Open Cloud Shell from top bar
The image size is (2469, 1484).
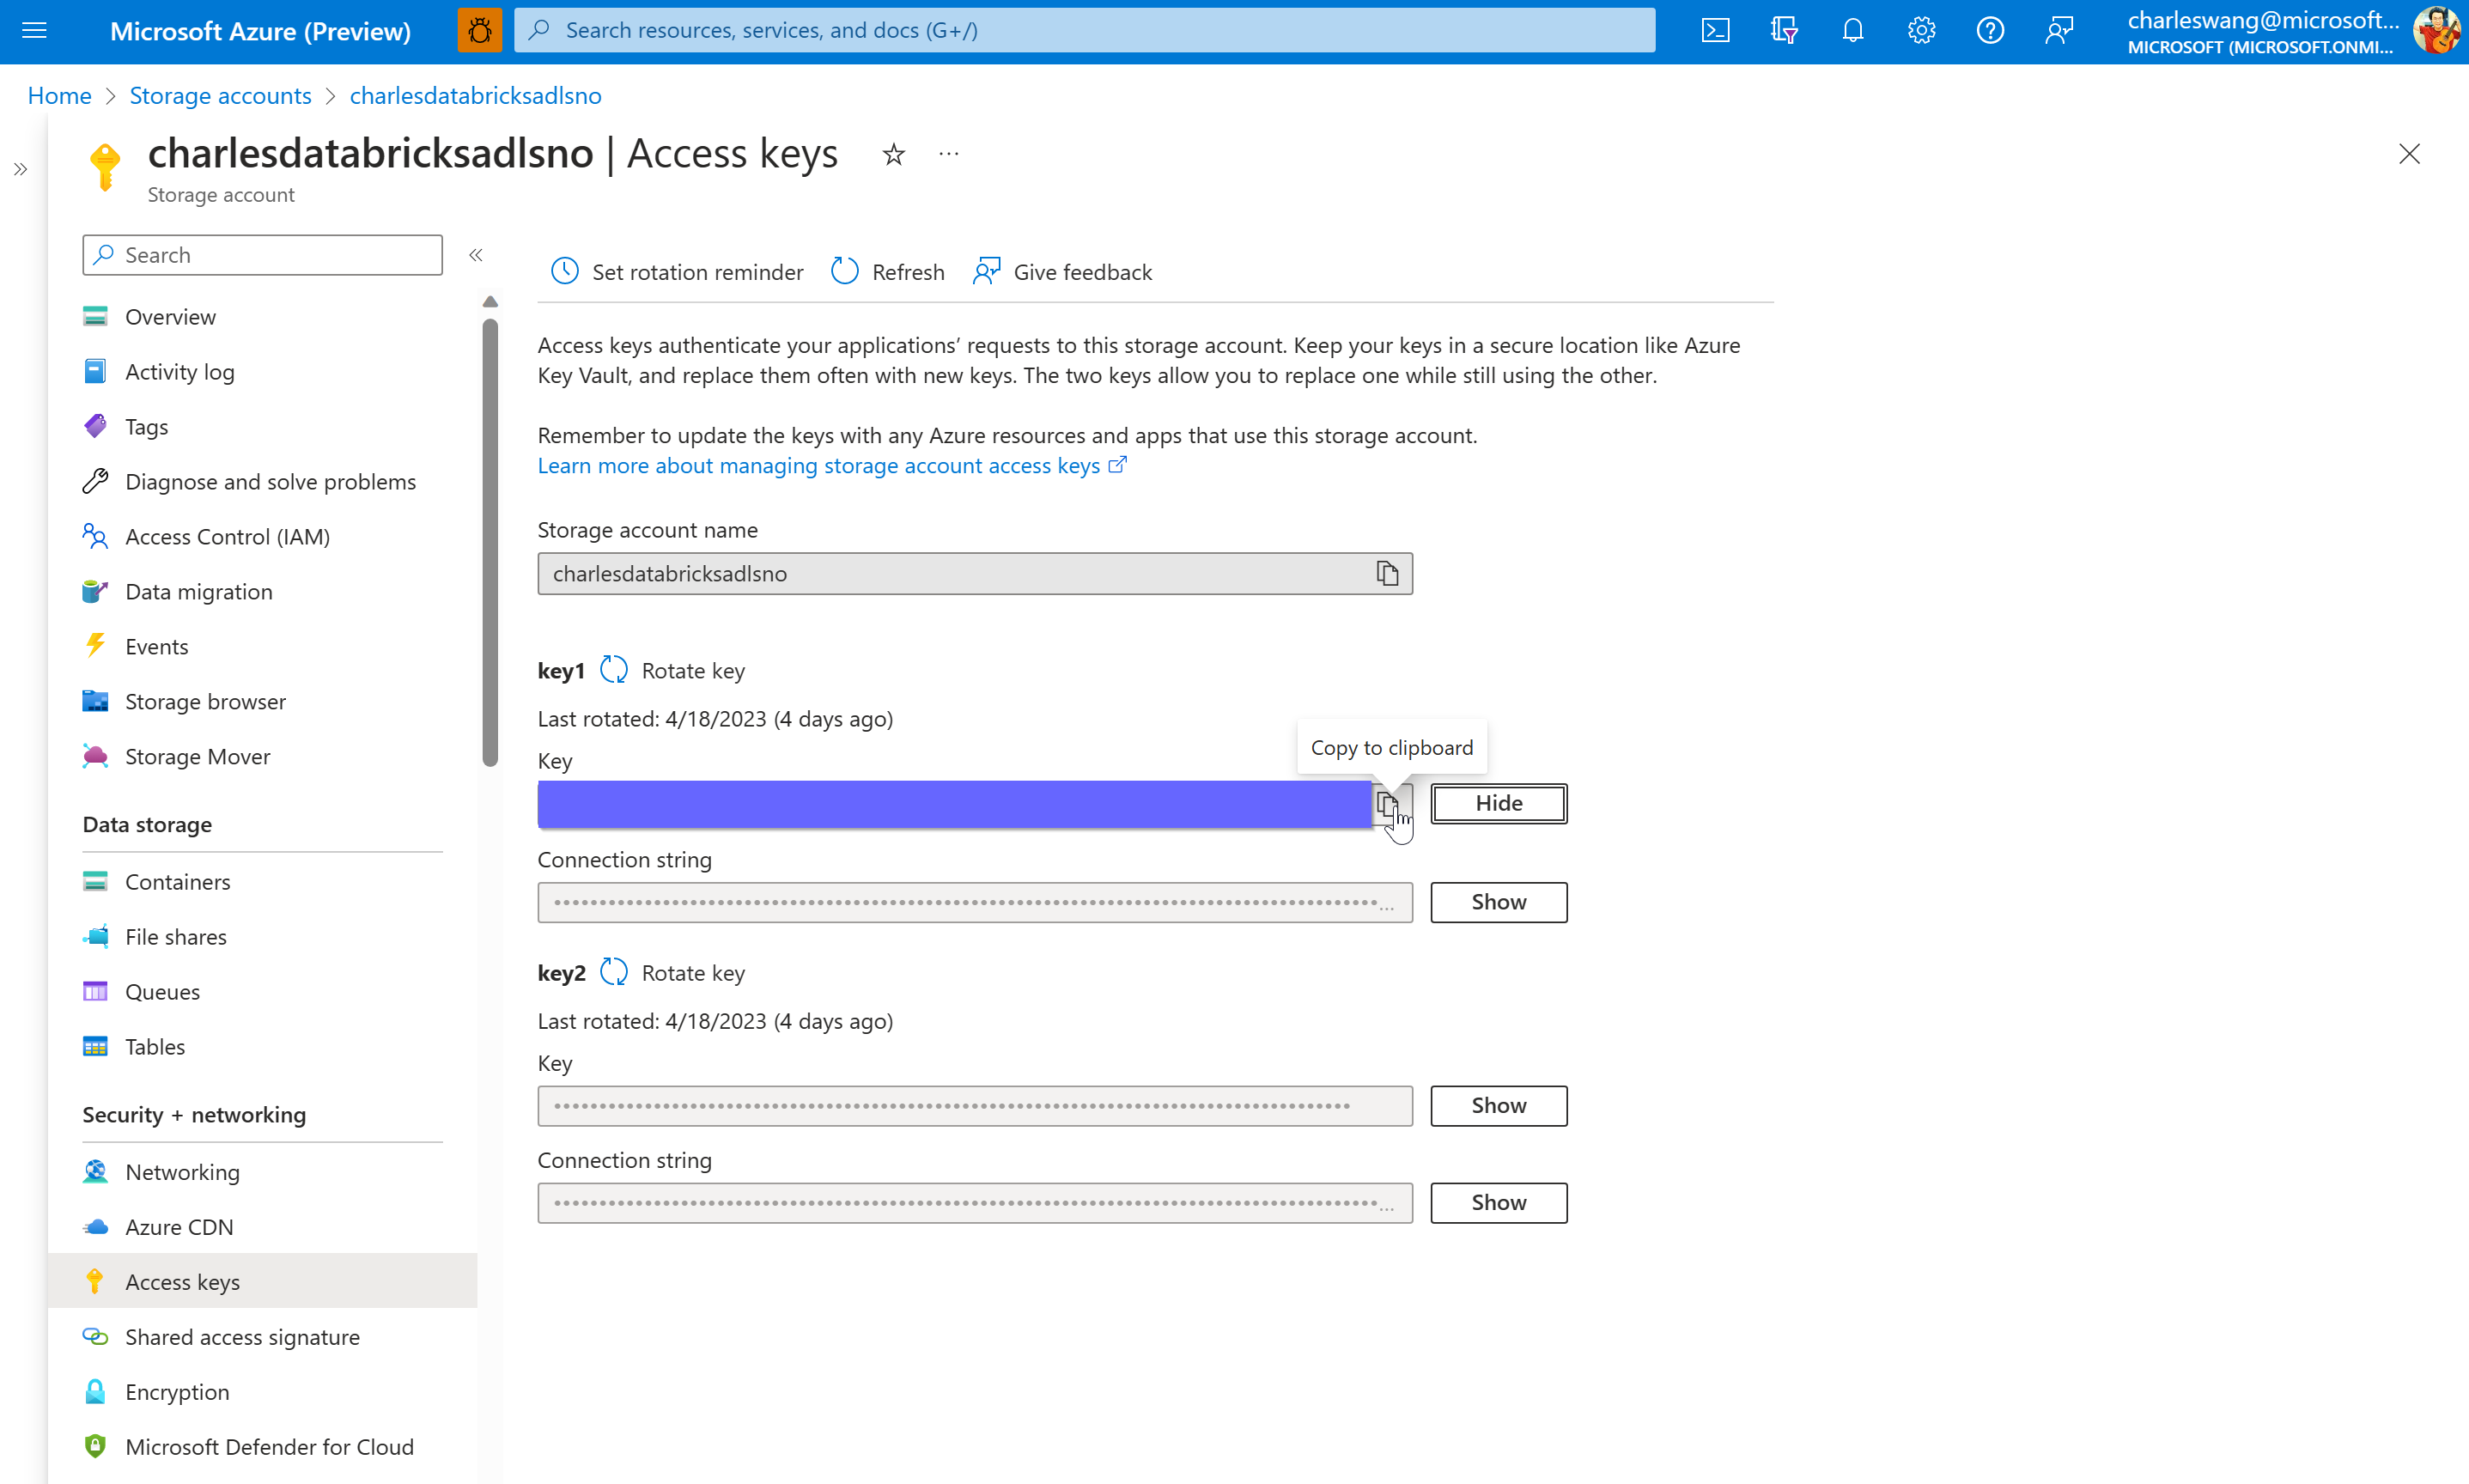coord(1715,30)
